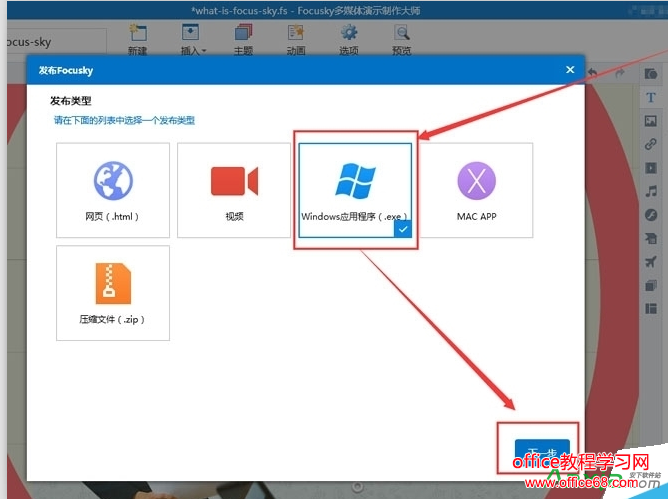Image resolution: width=668 pixels, height=499 pixels.
Task: Select the 压缩文件 (.zip) publish type
Action: tap(113, 293)
